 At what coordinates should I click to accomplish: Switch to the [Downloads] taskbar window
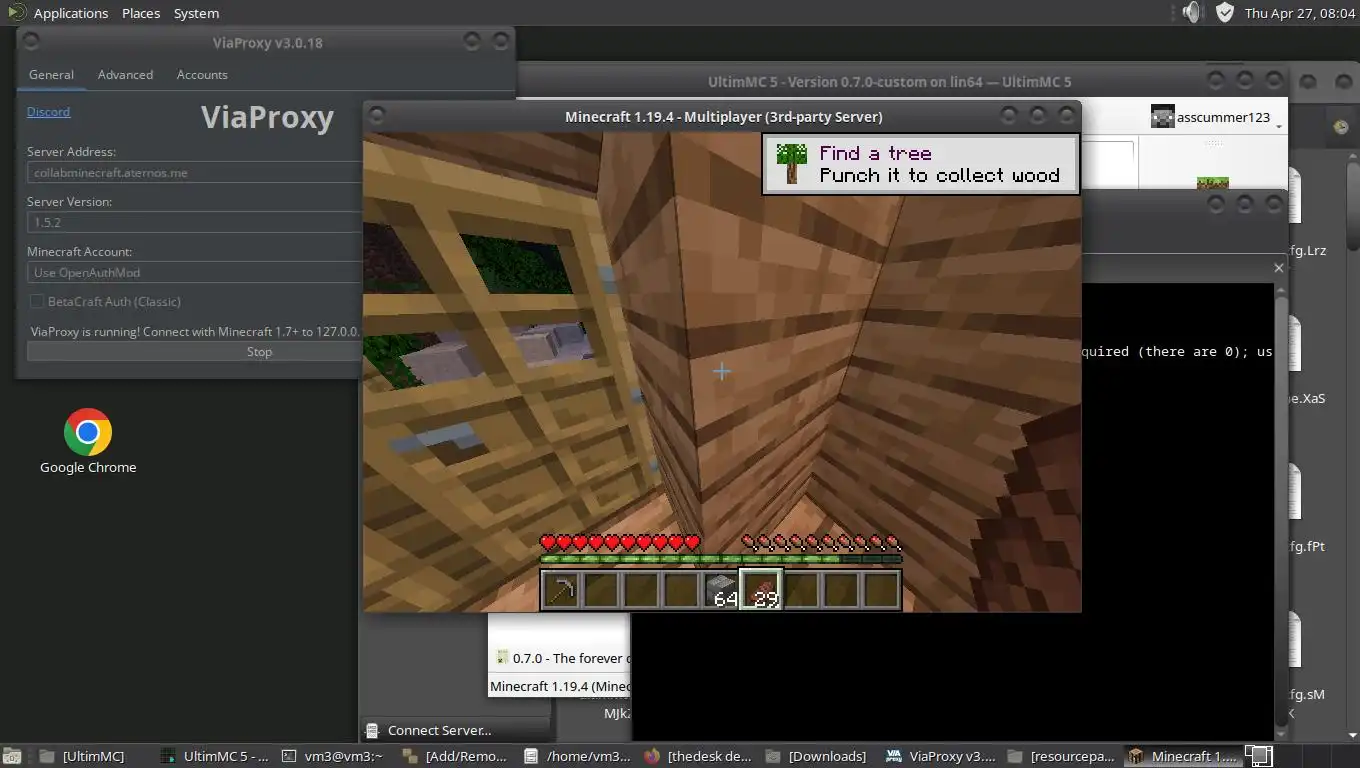tap(818, 756)
